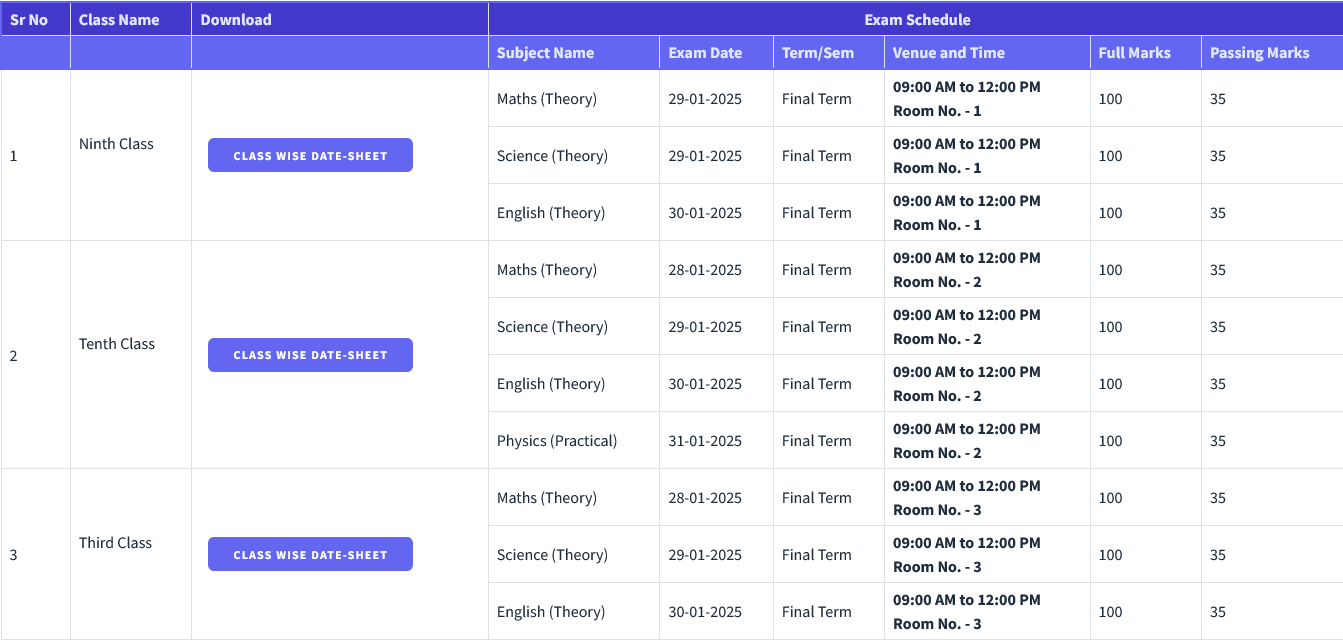Screen dimensions: 1343x641
Task: Select Ninth Class Maths (Theory) subject
Action: [x=547, y=99]
